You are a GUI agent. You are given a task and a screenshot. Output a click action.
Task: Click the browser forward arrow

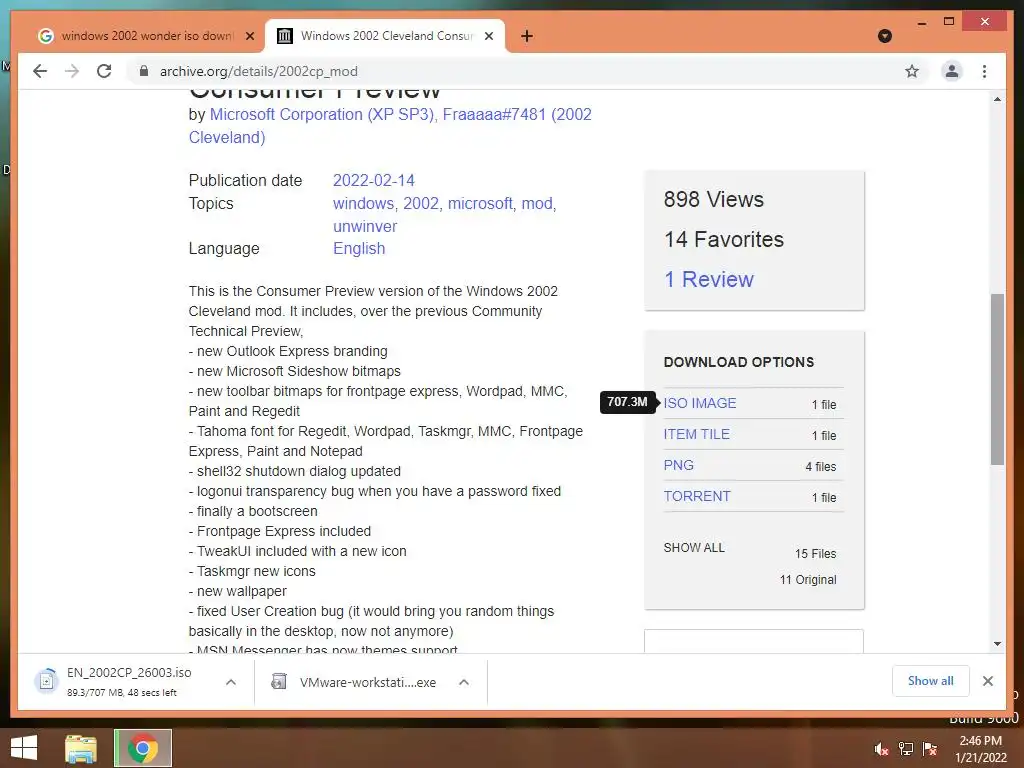(72, 71)
